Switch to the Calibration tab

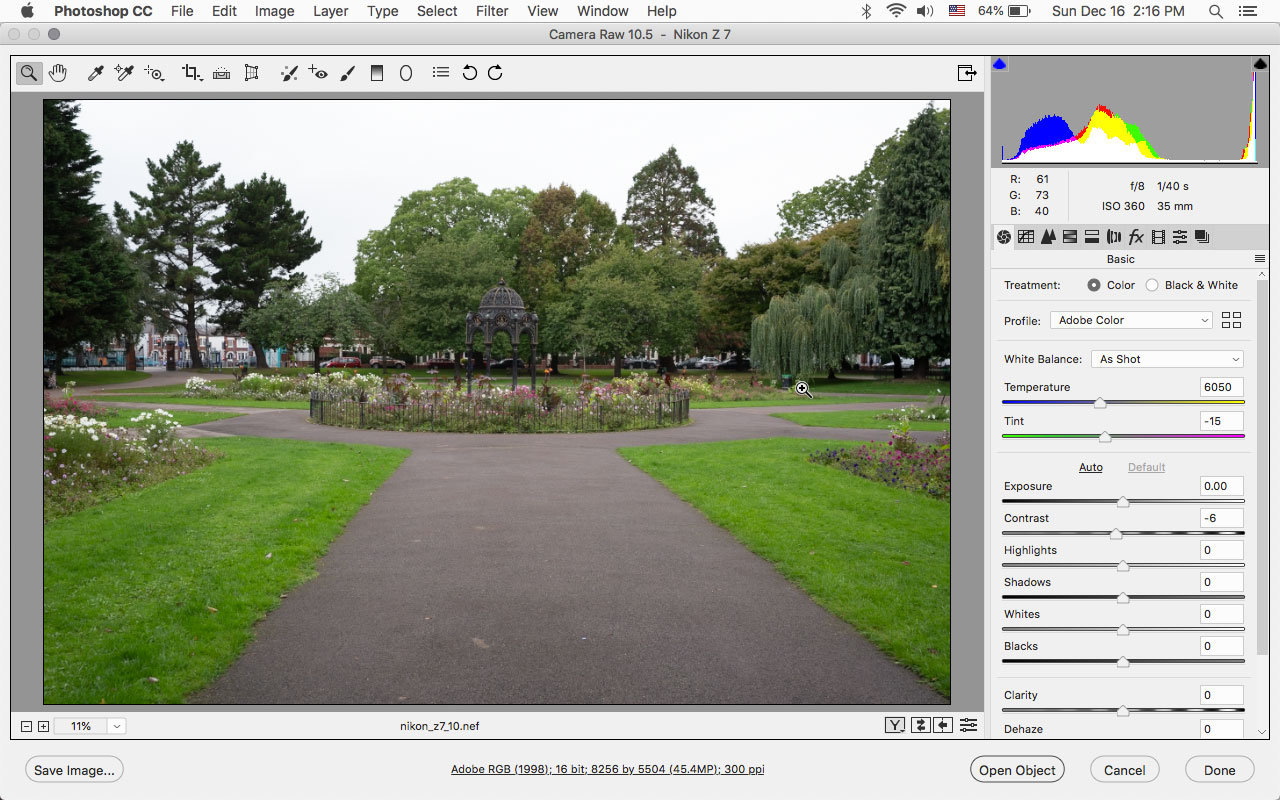[1158, 237]
